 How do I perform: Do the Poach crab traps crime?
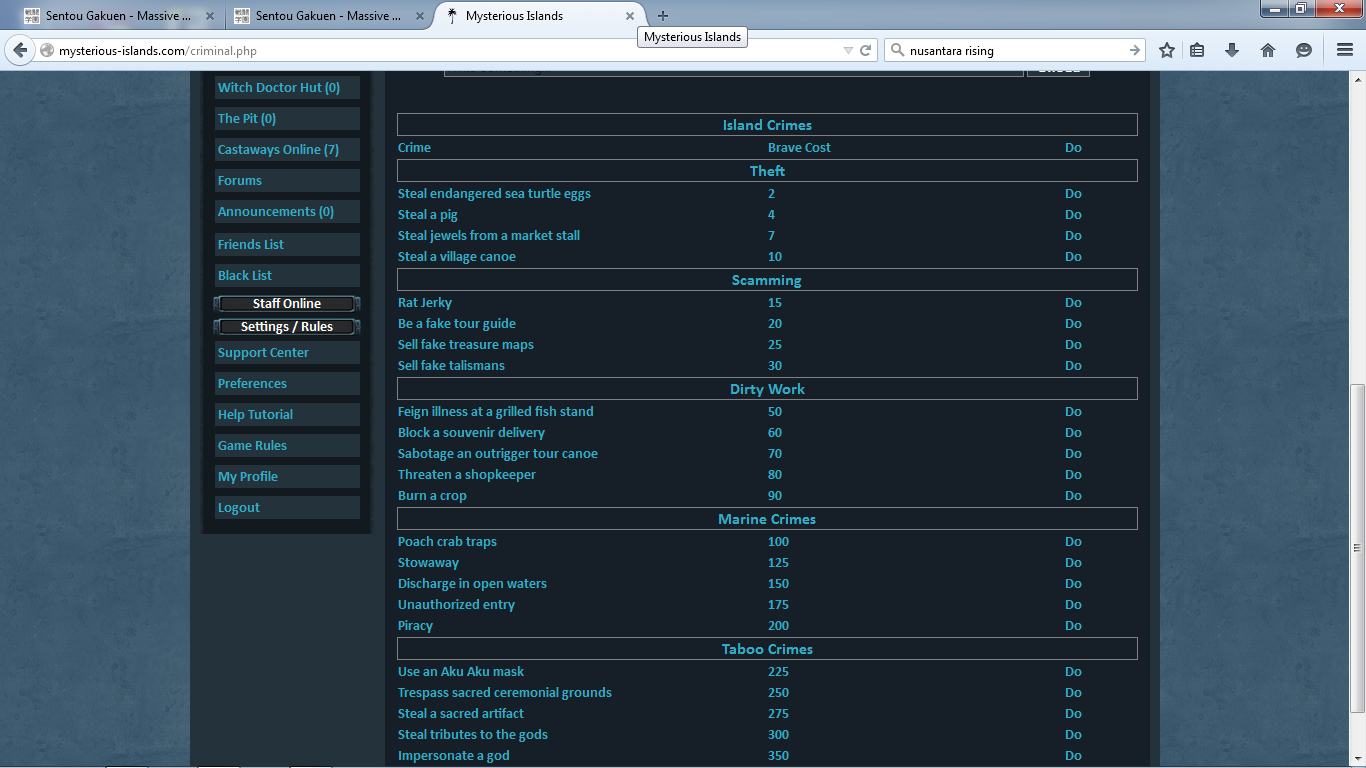(x=1073, y=541)
